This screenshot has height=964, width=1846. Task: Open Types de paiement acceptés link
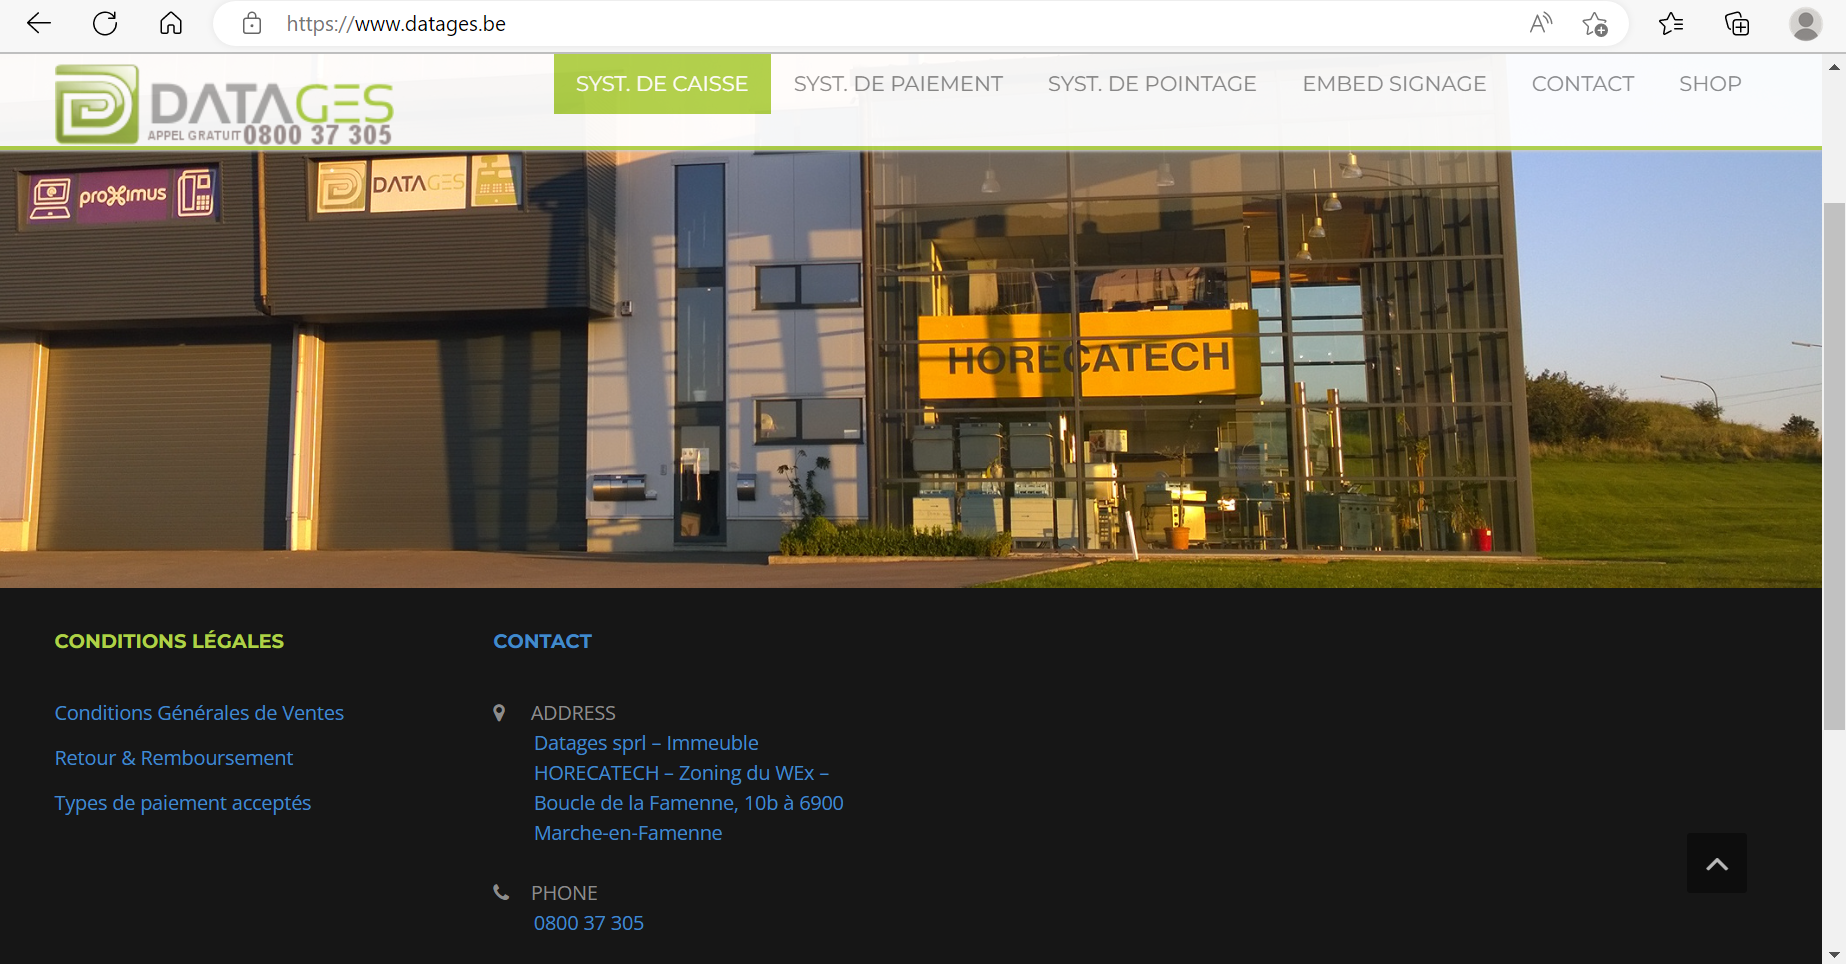(183, 803)
